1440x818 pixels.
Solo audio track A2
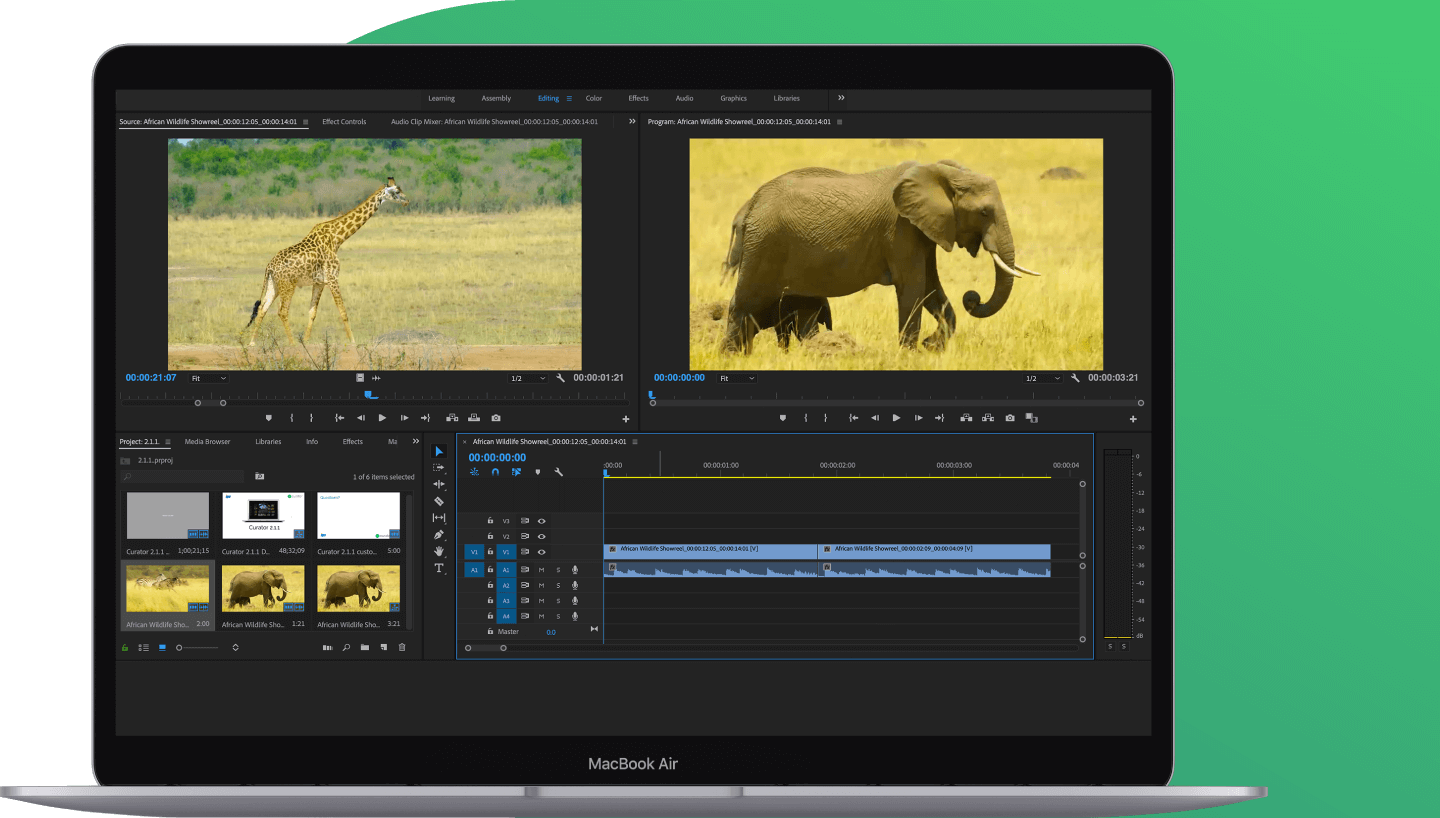click(x=558, y=585)
